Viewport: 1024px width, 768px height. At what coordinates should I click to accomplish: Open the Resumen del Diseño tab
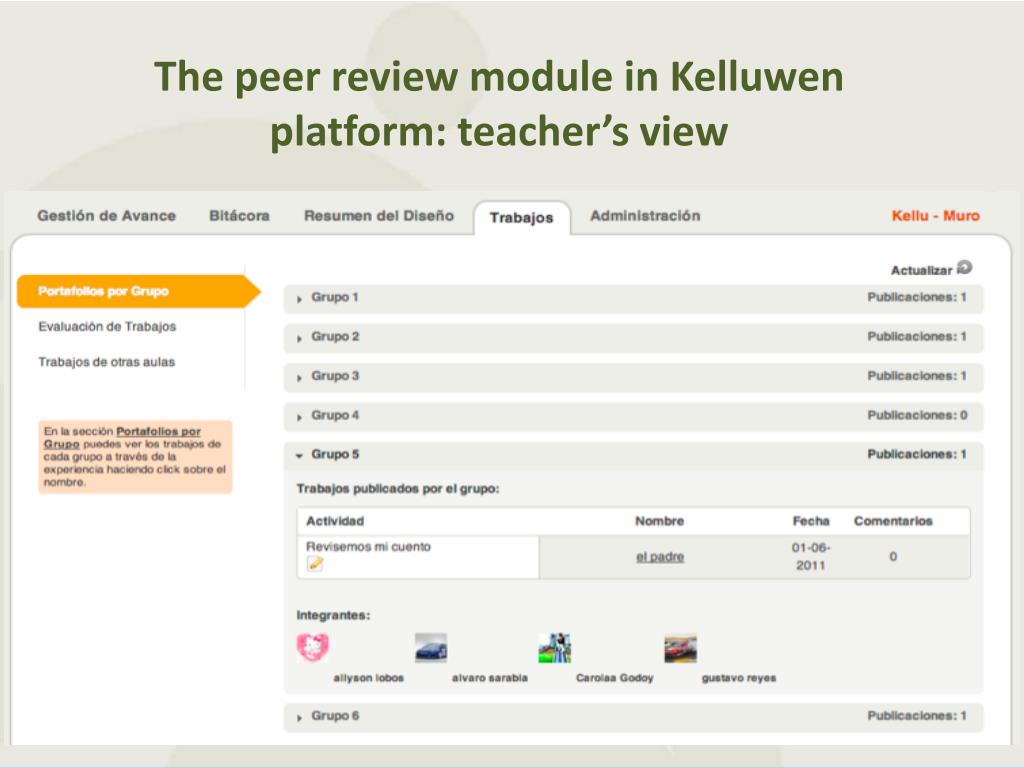pyautogui.click(x=379, y=216)
